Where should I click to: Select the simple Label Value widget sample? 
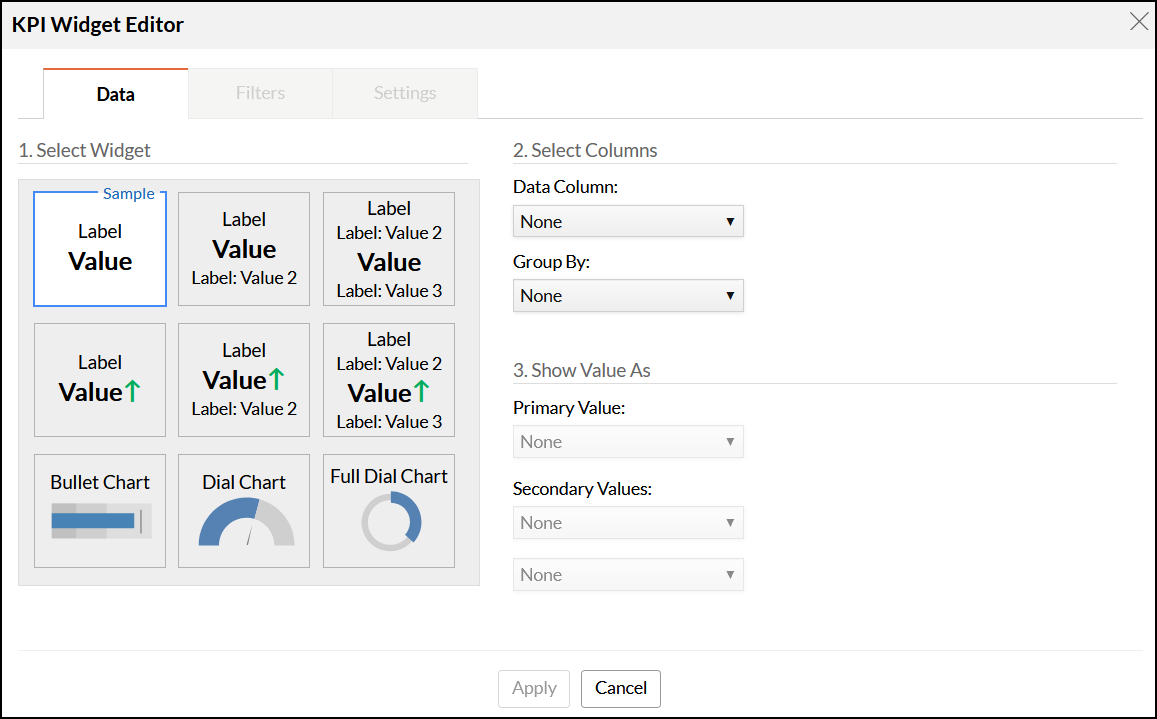click(100, 249)
